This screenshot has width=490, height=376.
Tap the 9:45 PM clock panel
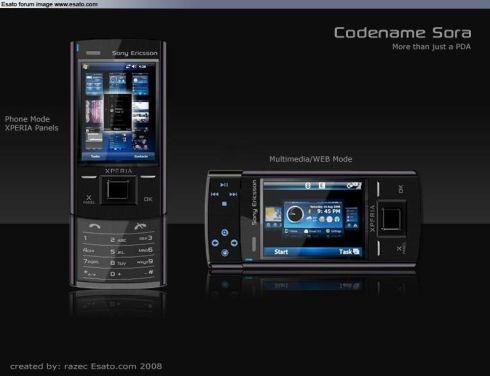(313, 218)
